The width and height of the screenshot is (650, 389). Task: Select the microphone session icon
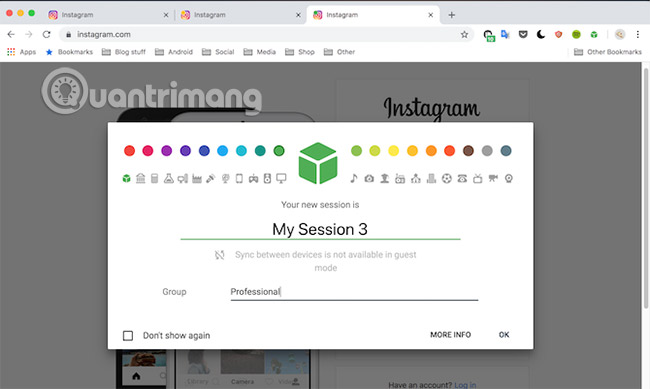(211, 179)
